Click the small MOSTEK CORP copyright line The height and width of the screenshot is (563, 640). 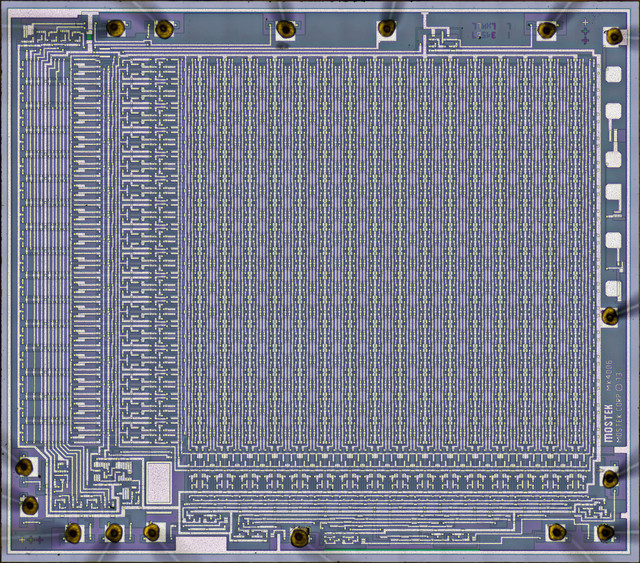click(619, 407)
